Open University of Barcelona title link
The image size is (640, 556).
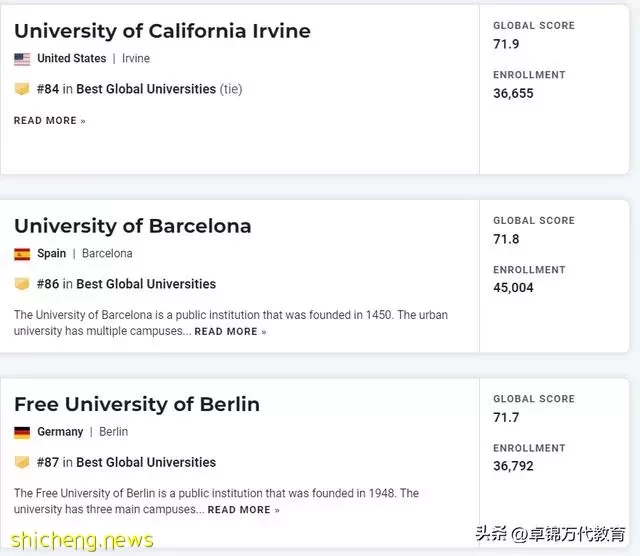[x=133, y=227]
